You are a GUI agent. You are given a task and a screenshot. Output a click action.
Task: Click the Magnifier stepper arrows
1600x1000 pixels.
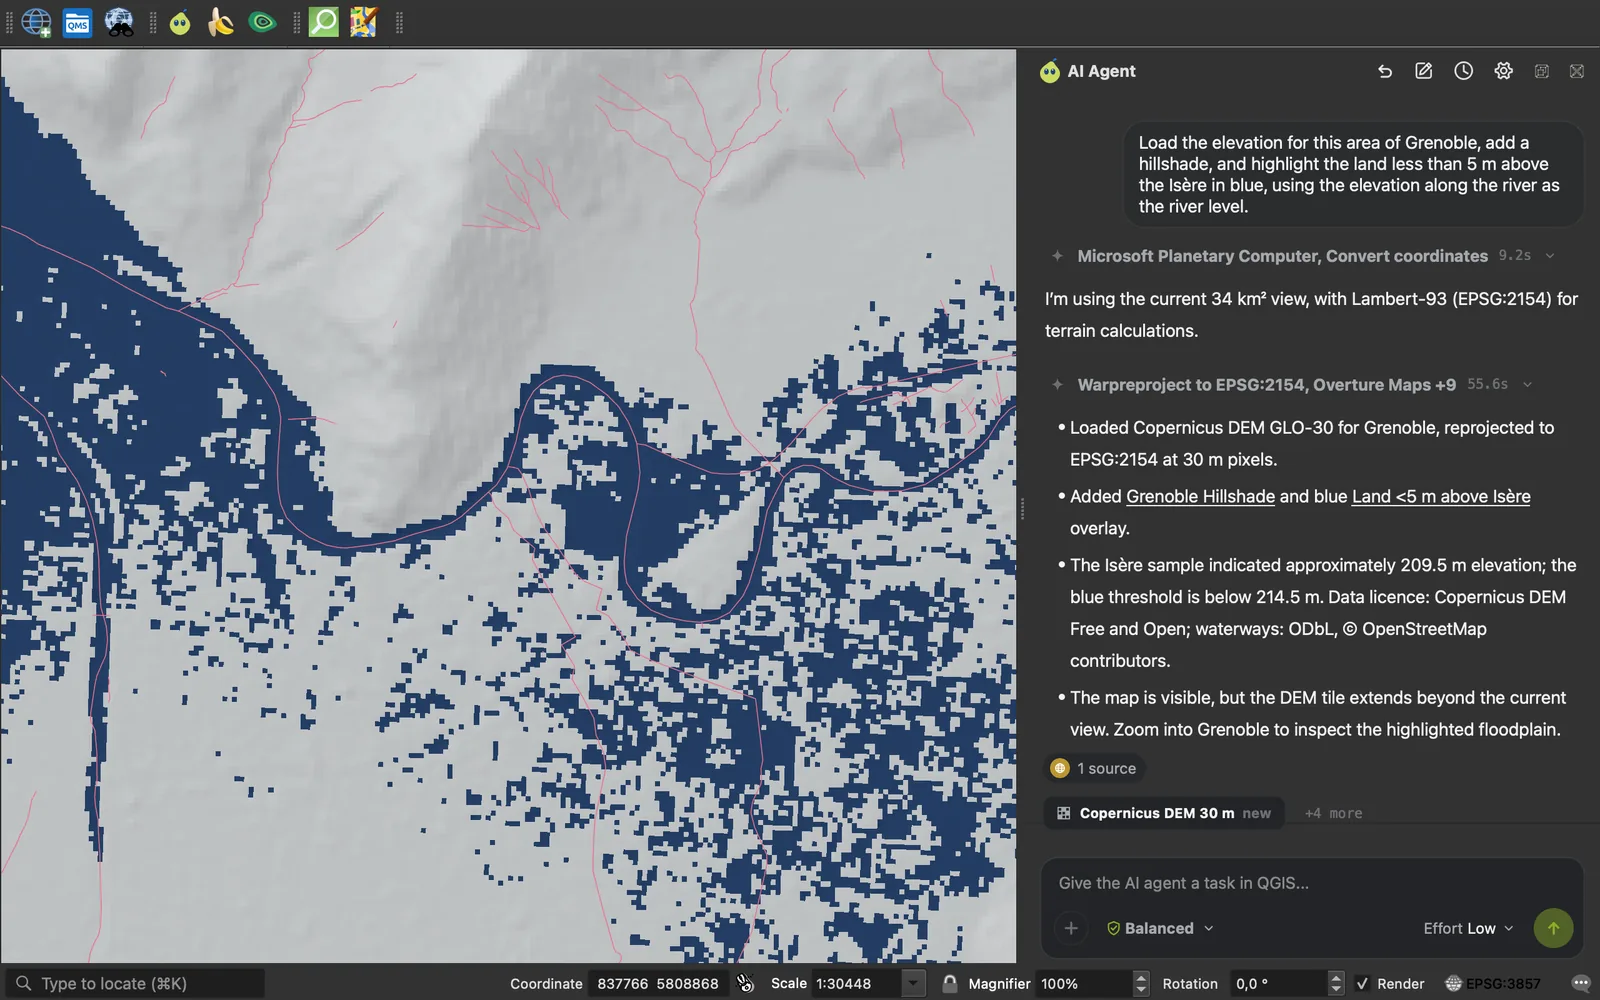(1141, 983)
